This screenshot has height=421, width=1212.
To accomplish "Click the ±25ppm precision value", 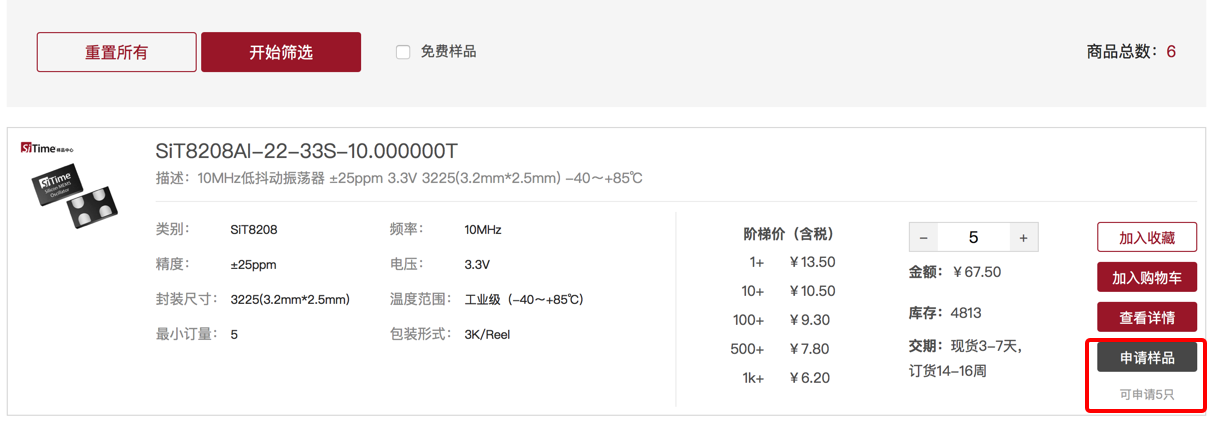I will [253, 265].
